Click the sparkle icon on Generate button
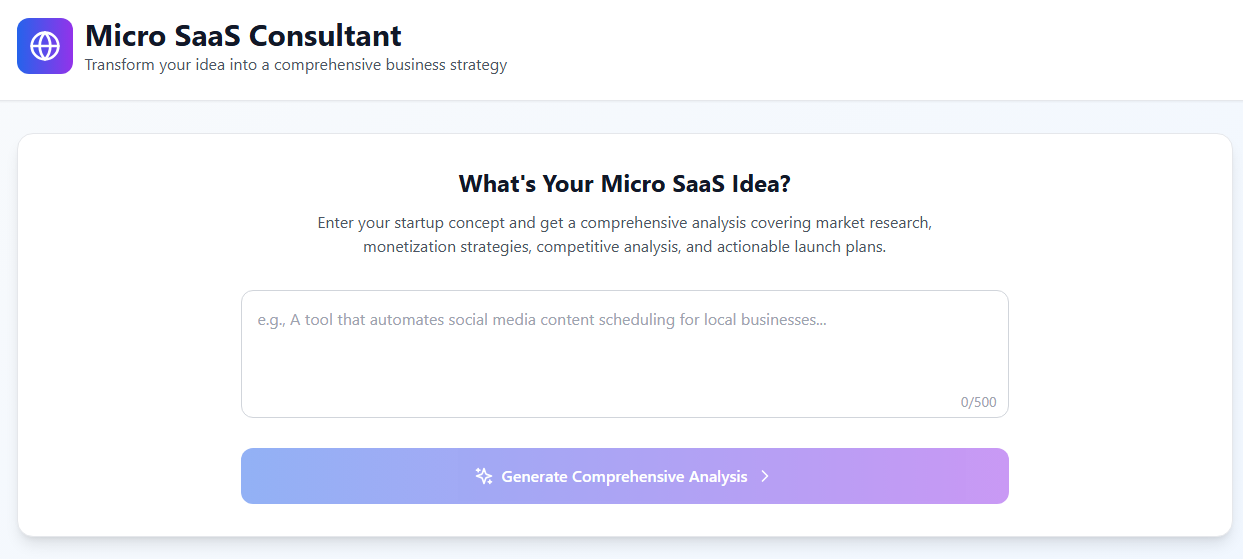Viewport: 1243px width, 559px height. tap(484, 476)
